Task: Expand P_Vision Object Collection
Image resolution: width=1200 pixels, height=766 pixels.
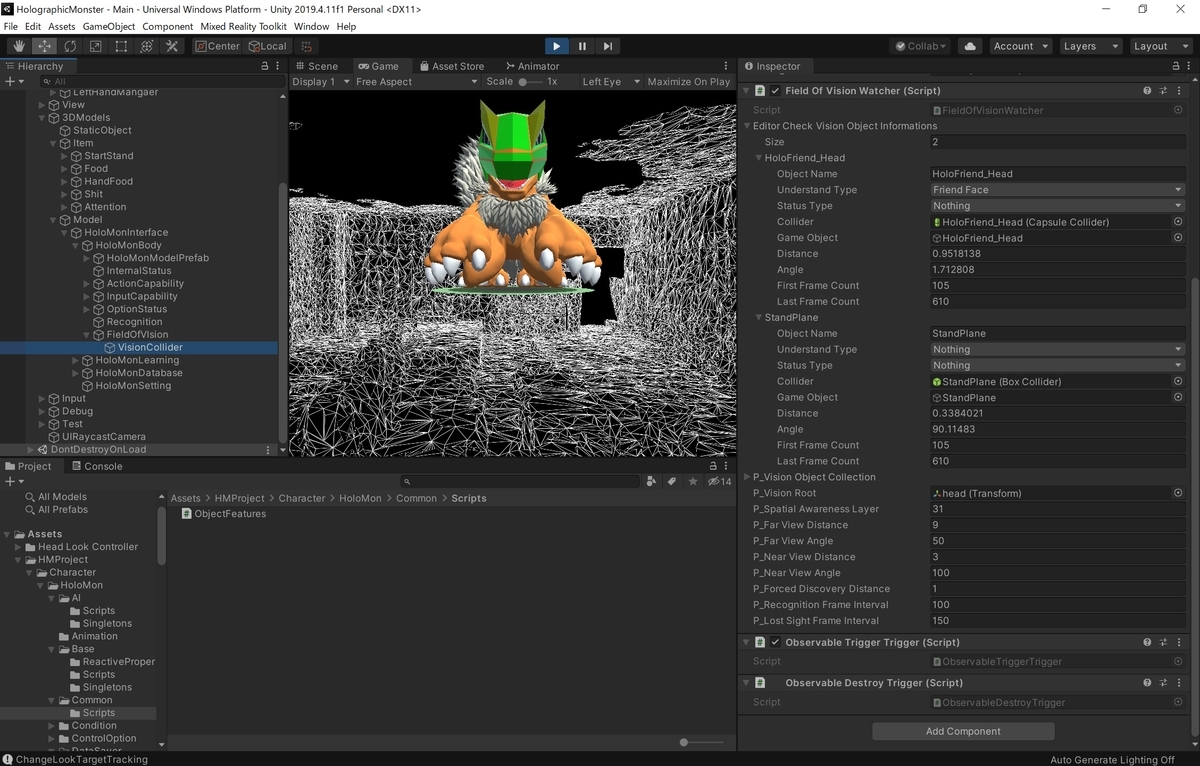Action: 747,477
